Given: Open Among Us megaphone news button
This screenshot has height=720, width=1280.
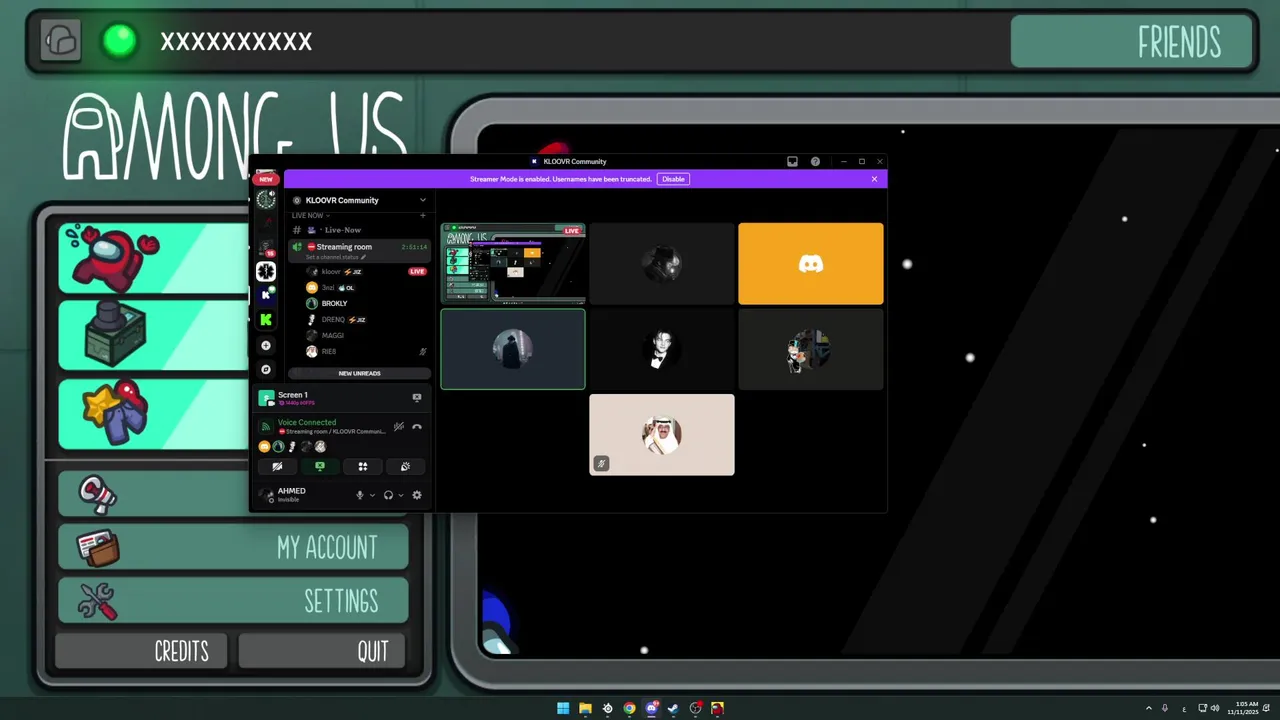Looking at the screenshot, I should point(155,493).
